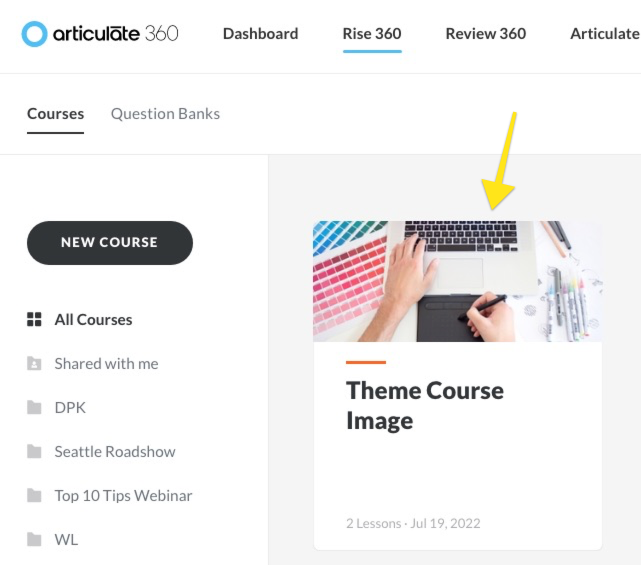The image size is (641, 565).
Task: Click the Theme Course Image title
Action: 425,405
